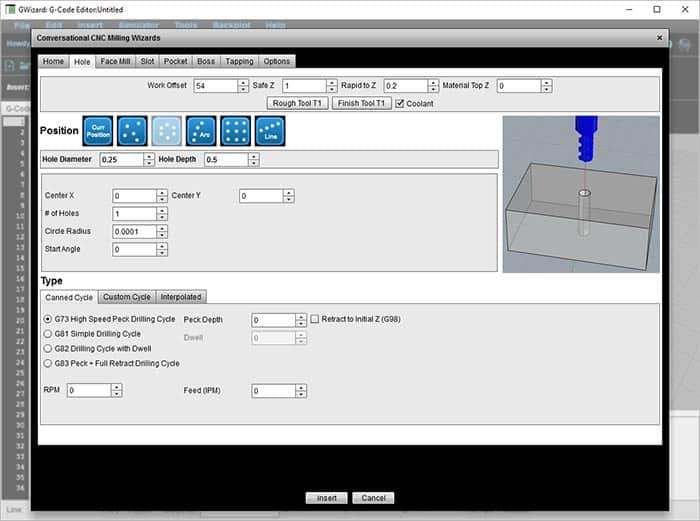Select the circle hole pattern icon

[167, 131]
